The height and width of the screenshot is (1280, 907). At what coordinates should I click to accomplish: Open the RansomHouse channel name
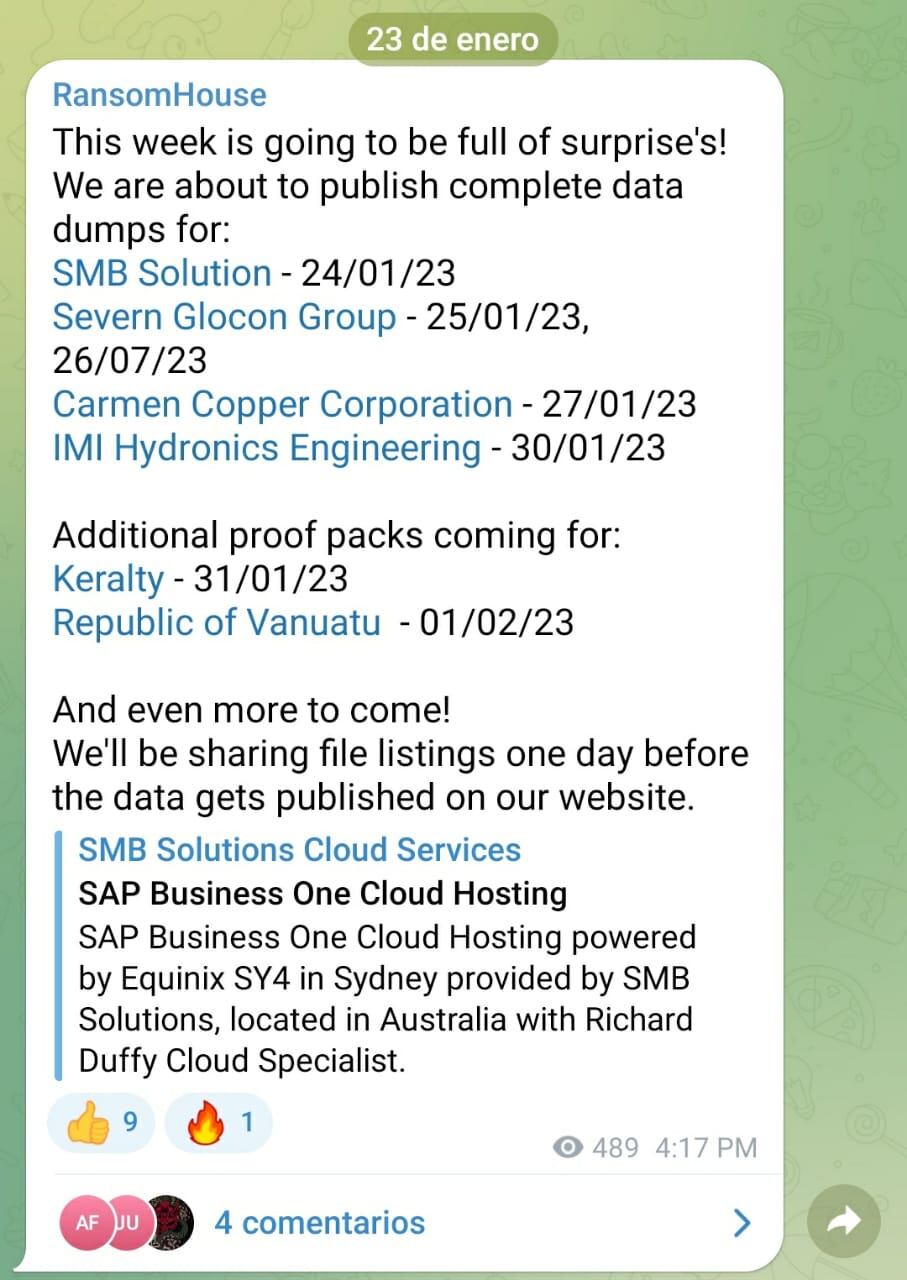coord(159,95)
